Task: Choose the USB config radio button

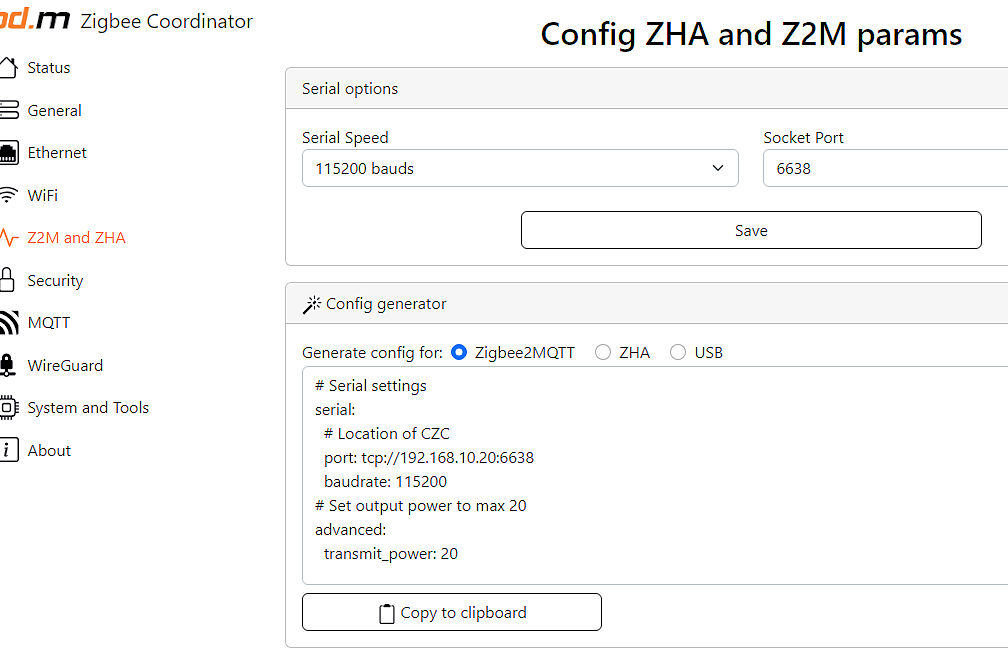Action: tap(678, 352)
